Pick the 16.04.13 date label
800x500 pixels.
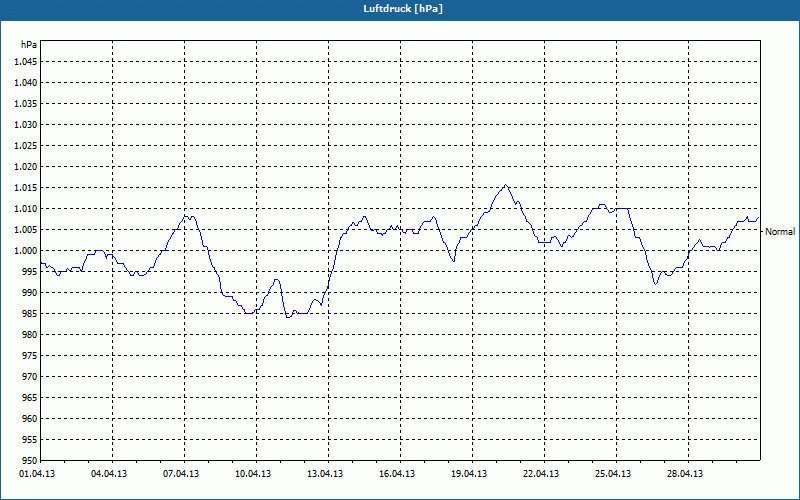click(397, 474)
